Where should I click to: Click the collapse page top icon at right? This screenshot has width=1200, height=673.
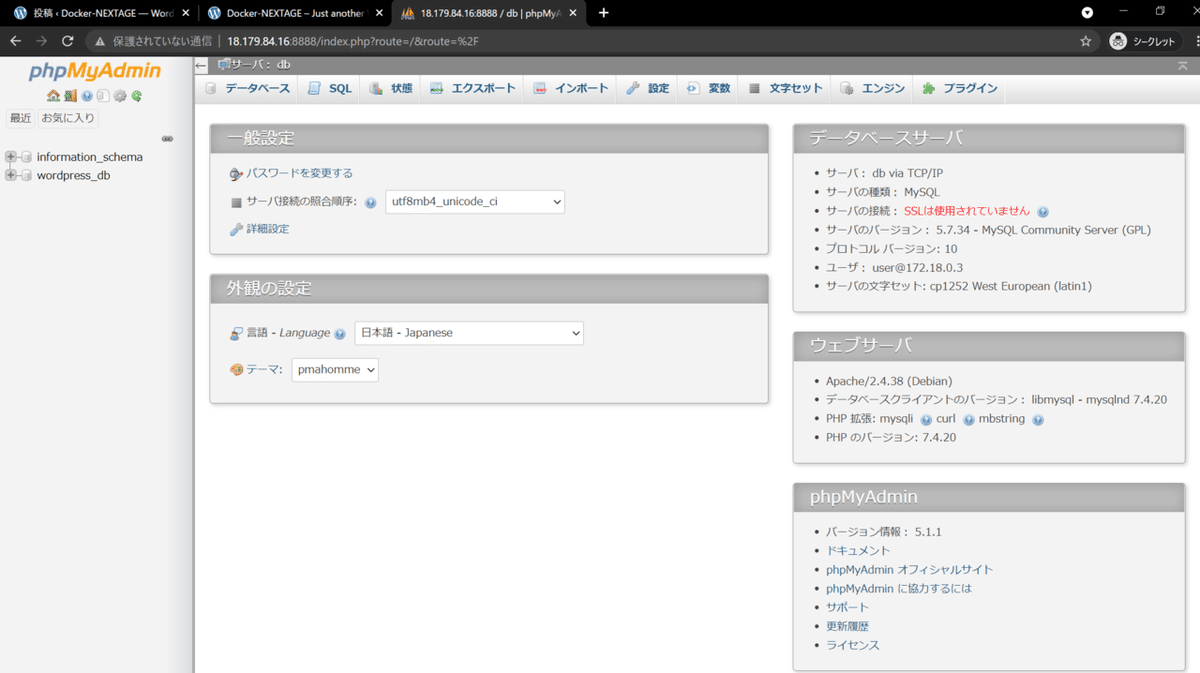tap(1183, 65)
